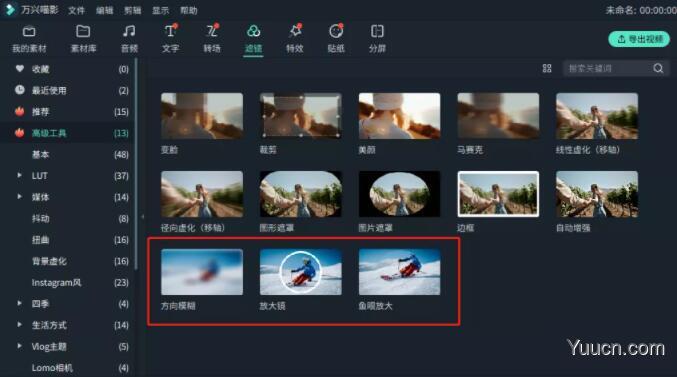Click the 导出视频 export button
Image resolution: width=677 pixels, height=377 pixels.
coord(639,39)
